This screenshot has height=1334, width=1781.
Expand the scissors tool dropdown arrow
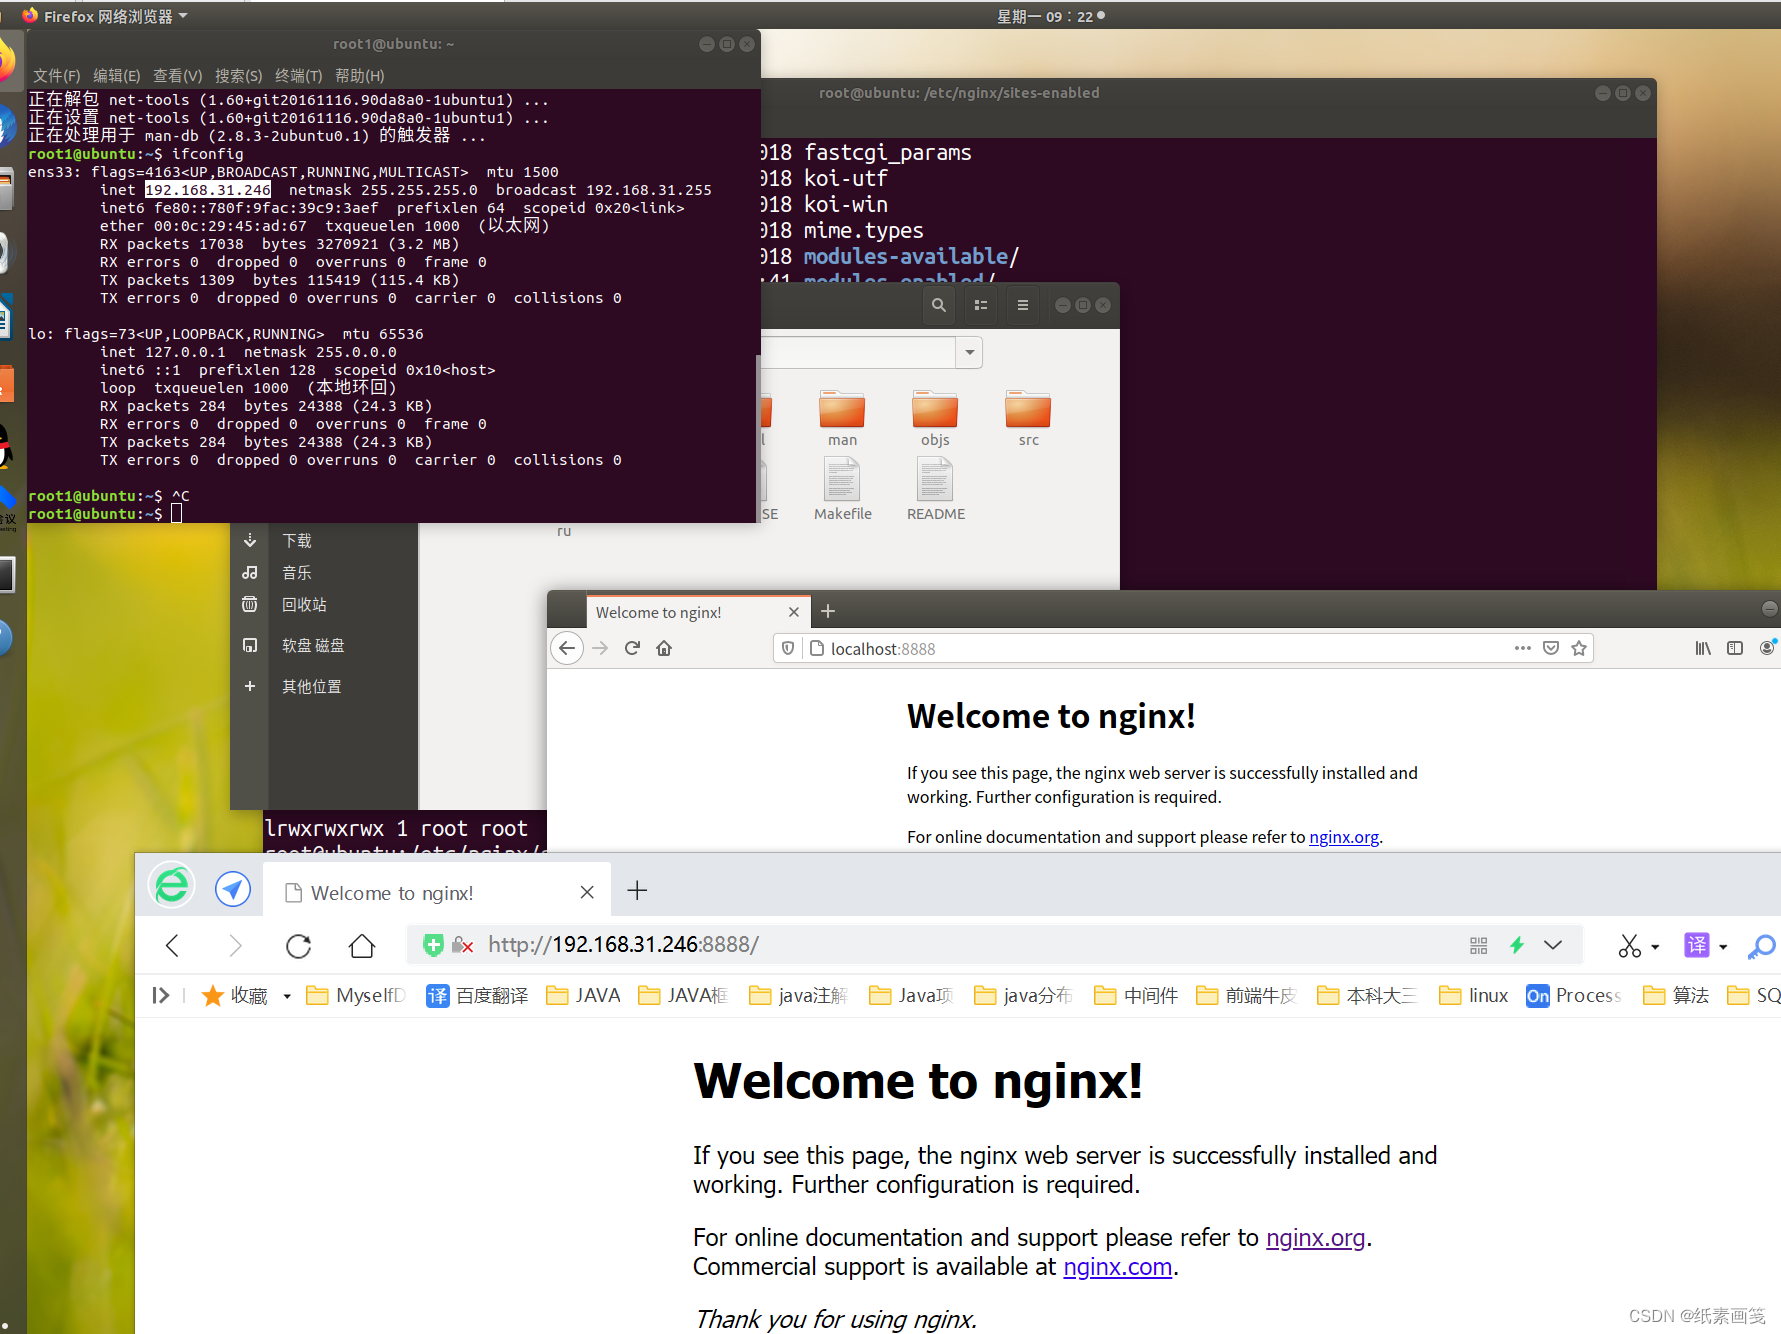[x=1655, y=947]
